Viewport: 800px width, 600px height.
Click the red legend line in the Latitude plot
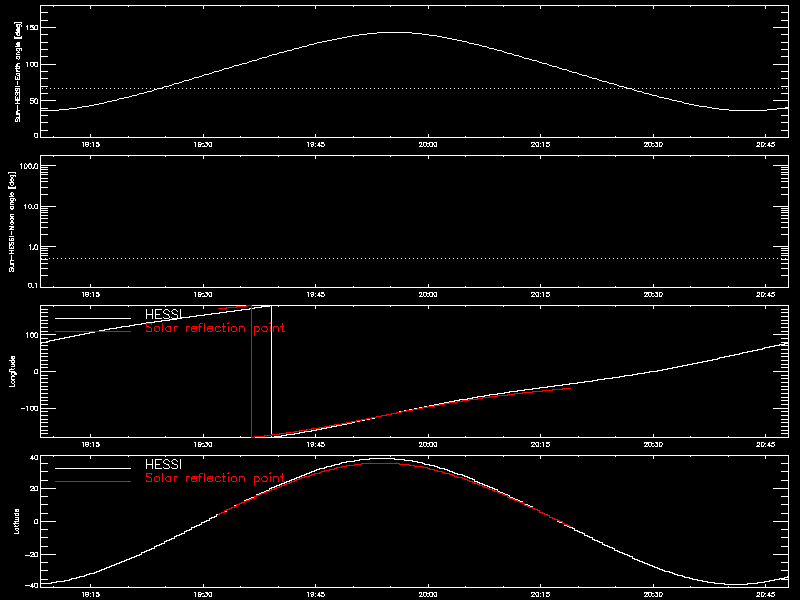93,481
